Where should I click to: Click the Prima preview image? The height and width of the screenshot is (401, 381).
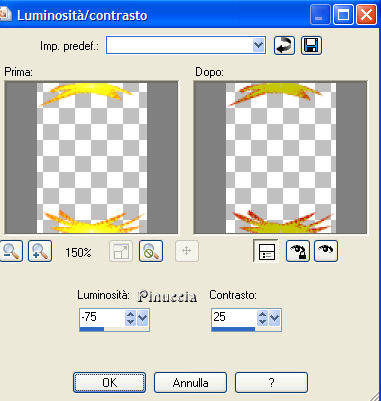(91, 157)
